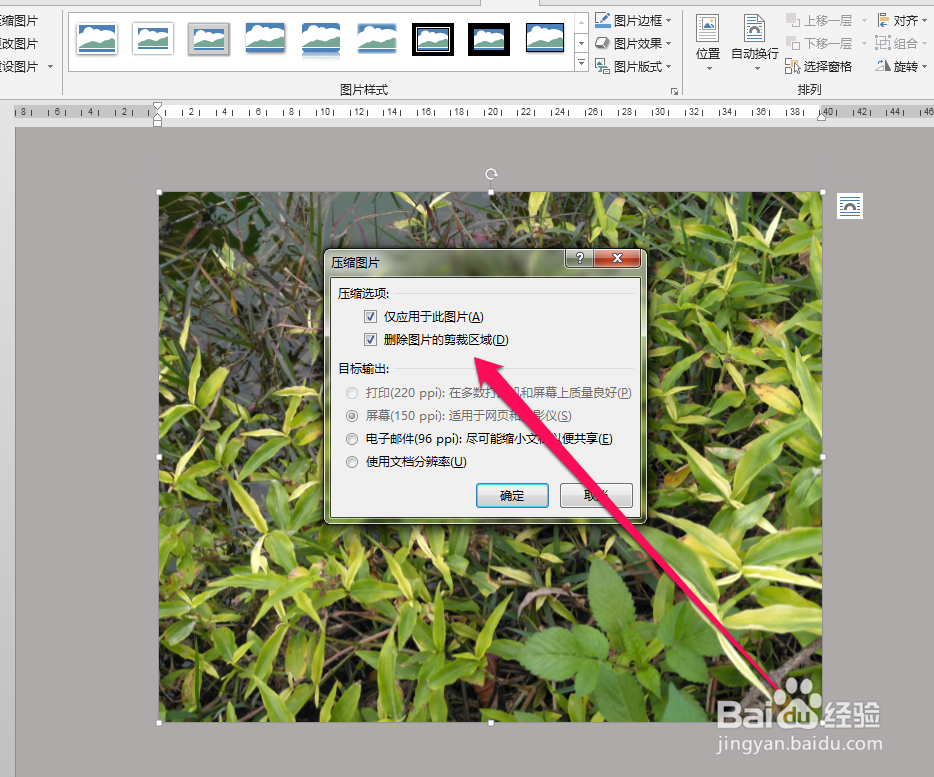This screenshot has height=777, width=934.
Task: Click the top-left picture resize handle
Action: [x=159, y=192]
